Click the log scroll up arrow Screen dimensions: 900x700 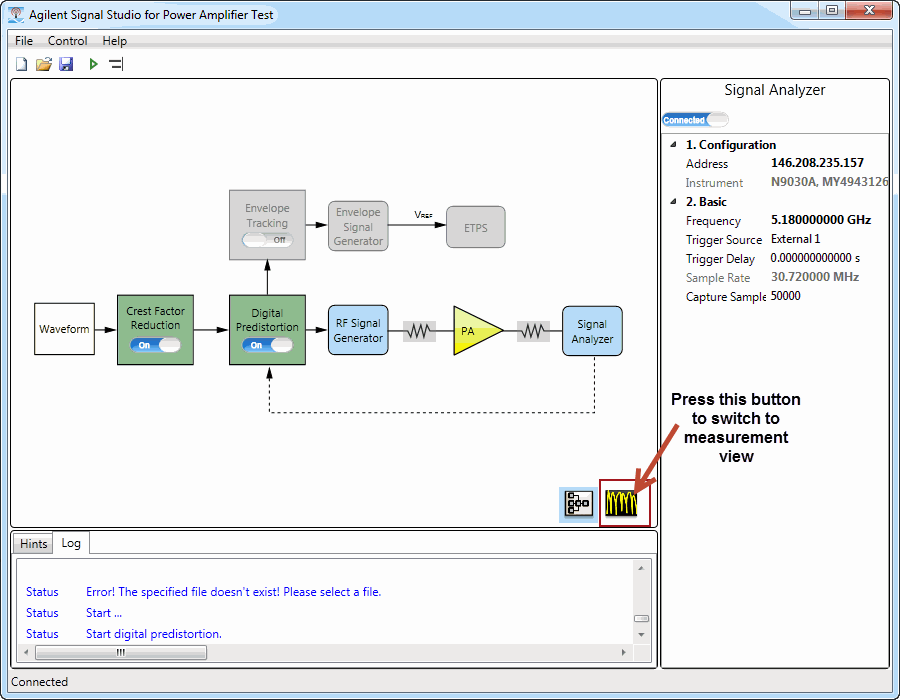pyautogui.click(x=641, y=568)
